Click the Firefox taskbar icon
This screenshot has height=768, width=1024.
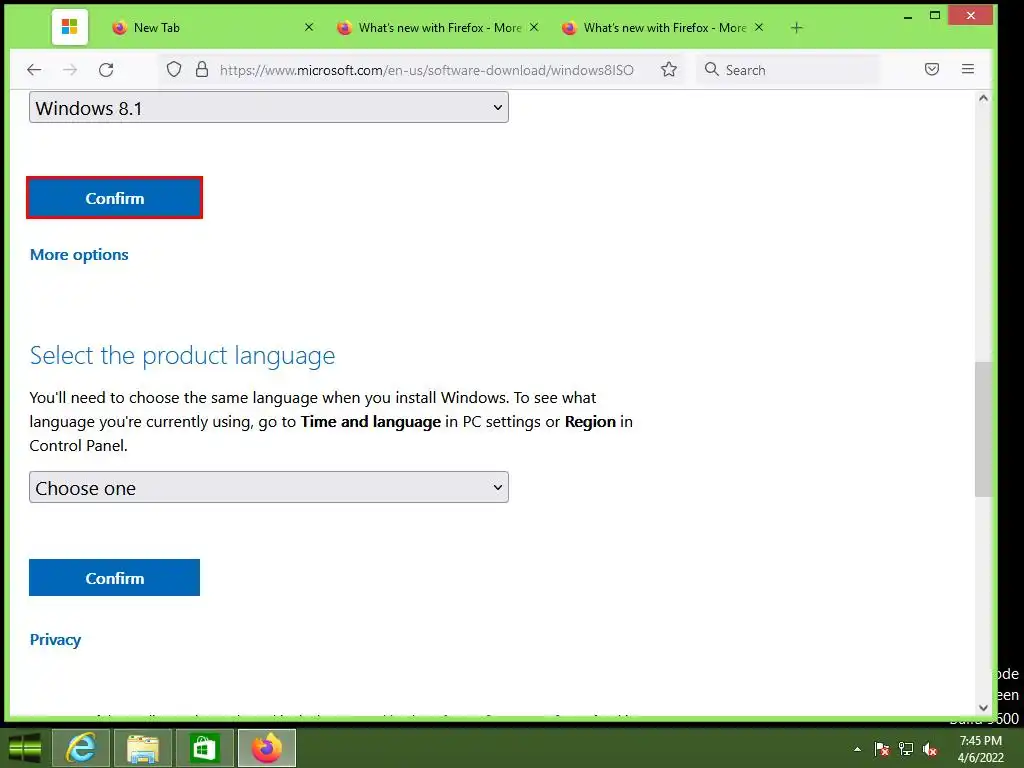point(266,748)
